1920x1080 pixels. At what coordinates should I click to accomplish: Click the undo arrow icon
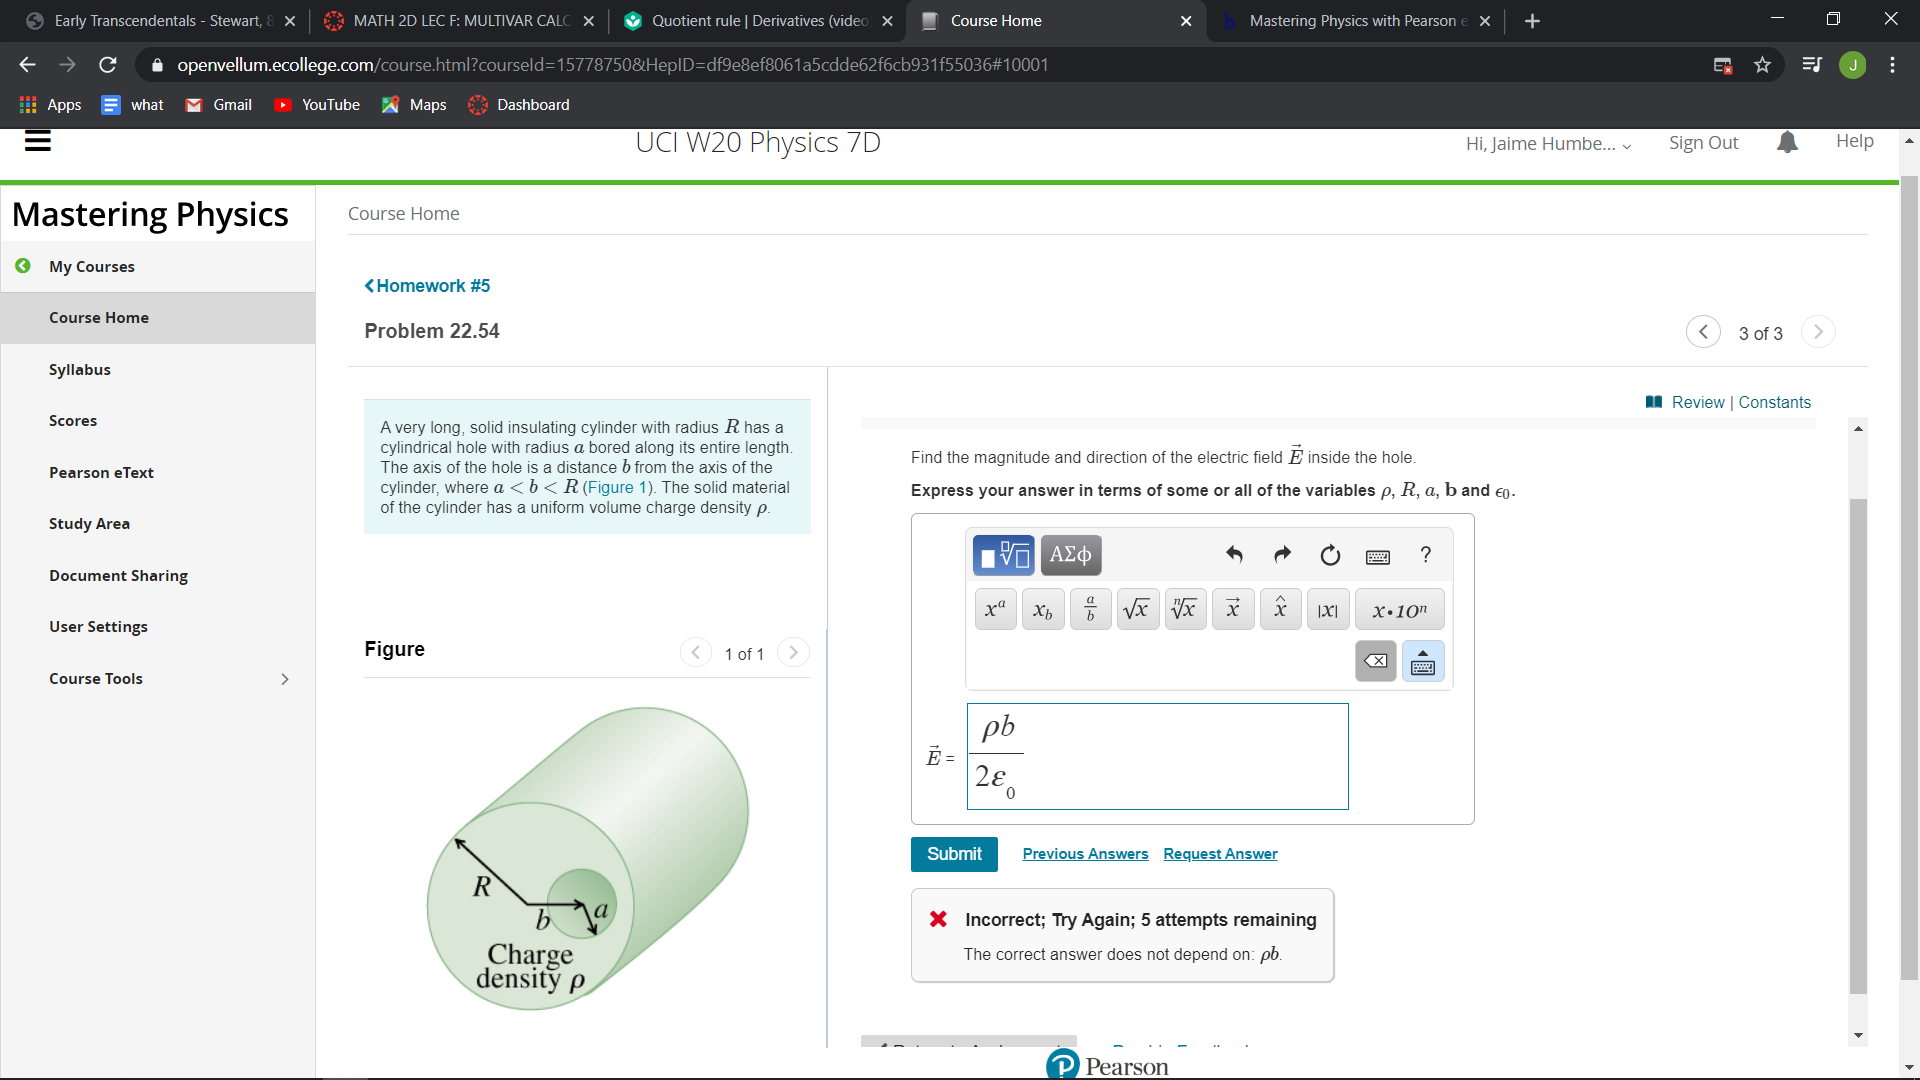[1234, 555]
